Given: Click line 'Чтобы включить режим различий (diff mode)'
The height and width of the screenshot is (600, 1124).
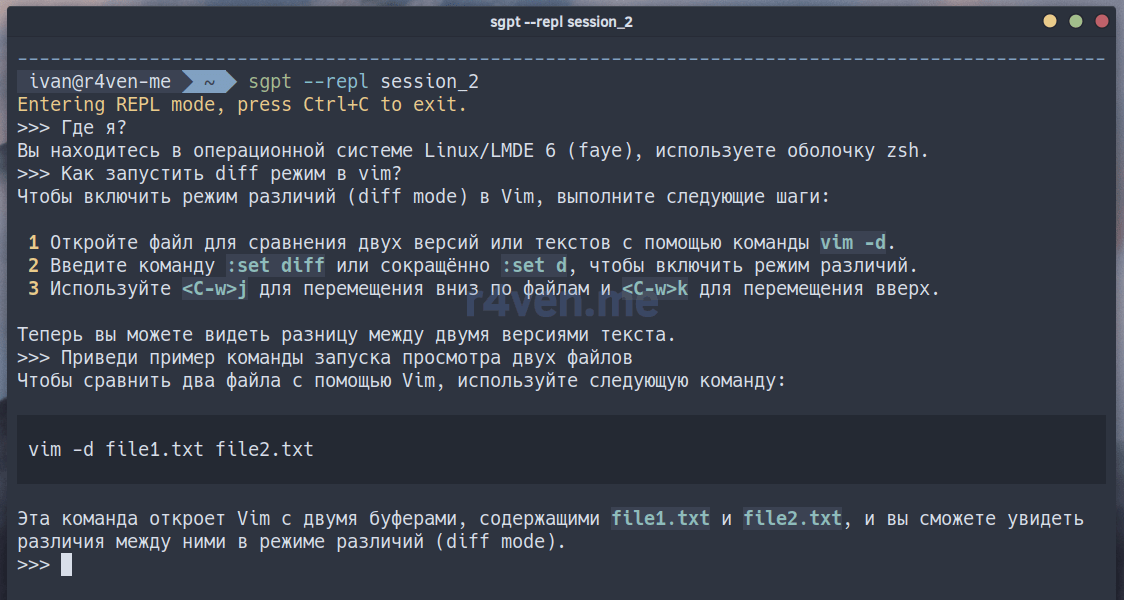Looking at the screenshot, I should tap(424, 197).
